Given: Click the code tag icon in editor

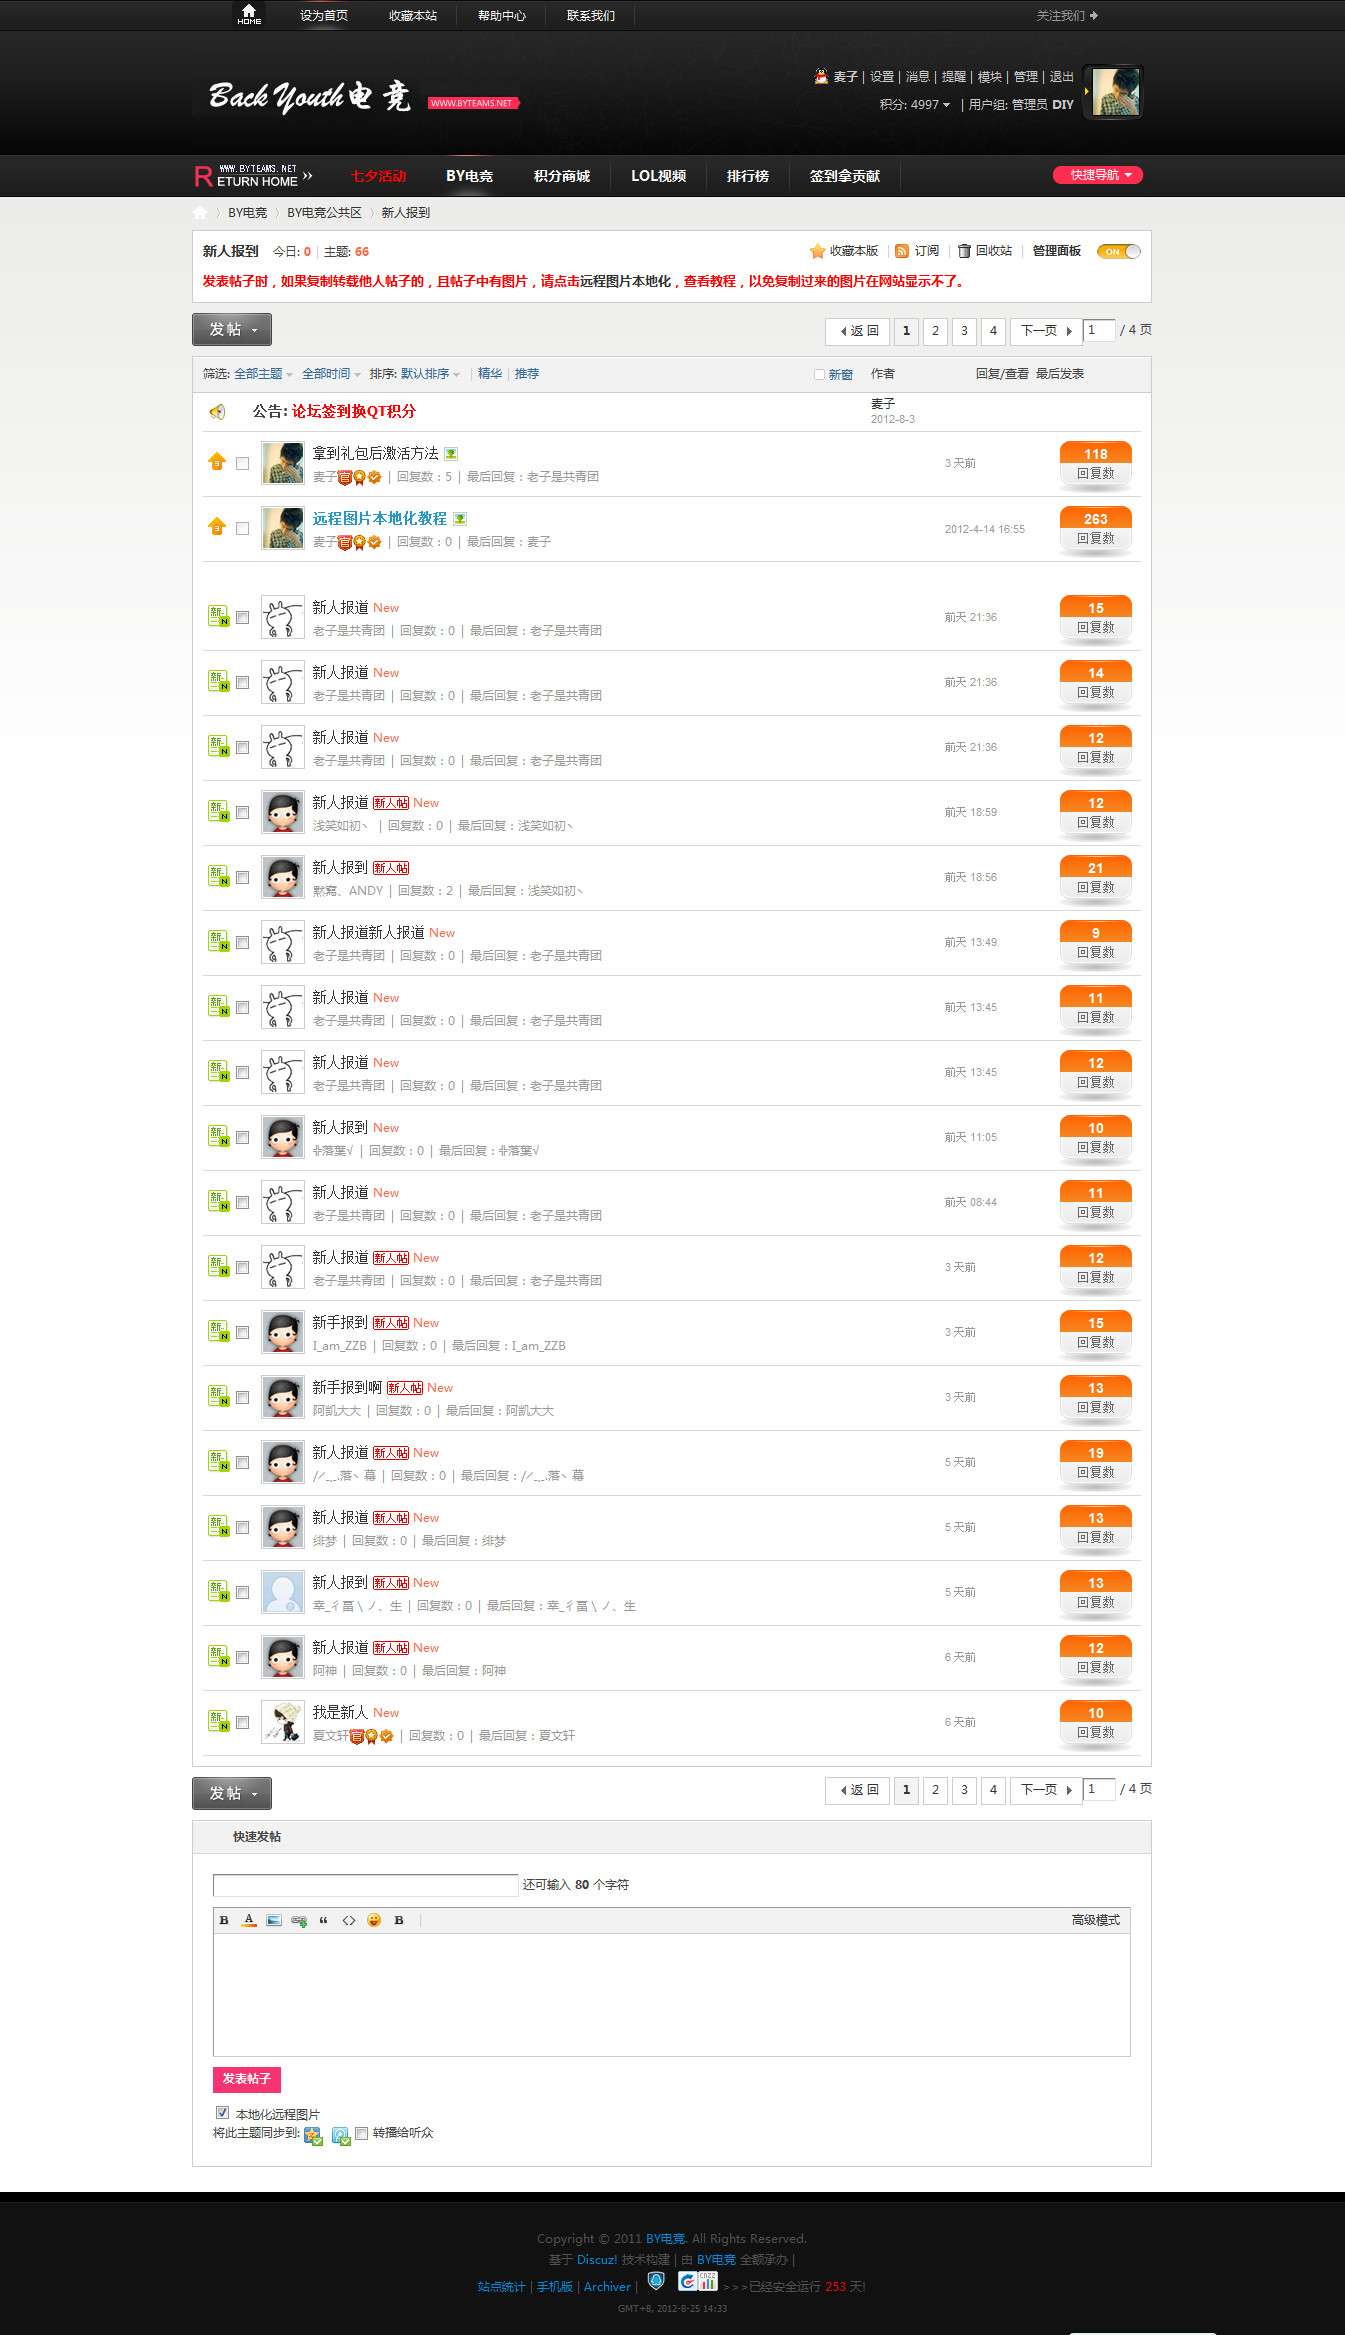Looking at the screenshot, I should 349,1920.
